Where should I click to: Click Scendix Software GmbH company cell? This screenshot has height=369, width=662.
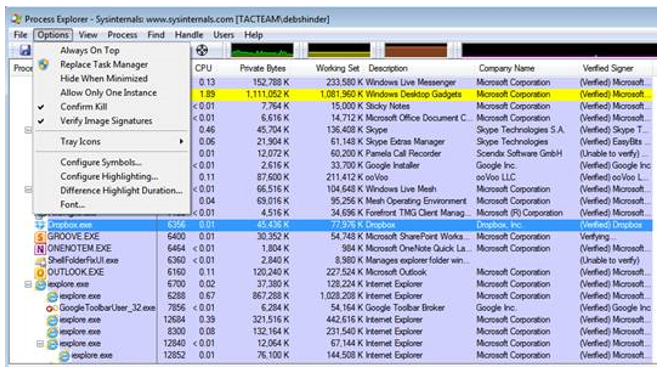point(519,153)
